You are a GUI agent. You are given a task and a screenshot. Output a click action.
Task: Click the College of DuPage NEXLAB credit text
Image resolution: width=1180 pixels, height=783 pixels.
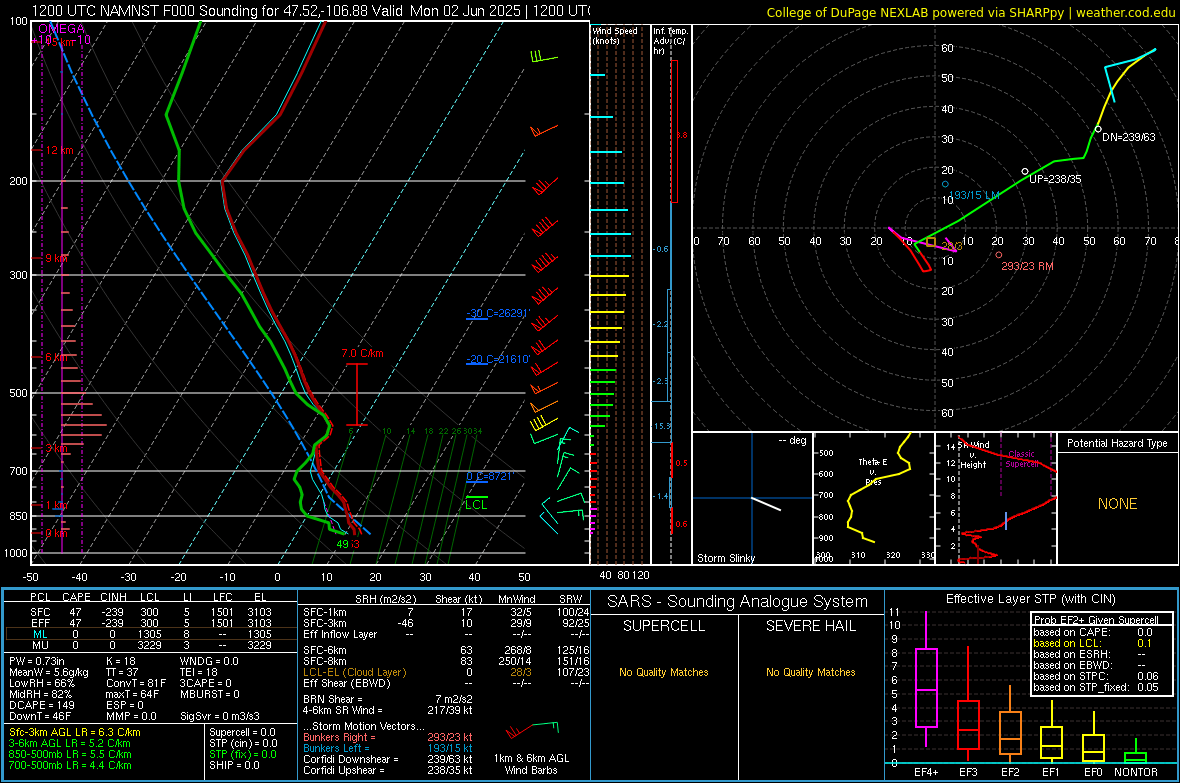point(971,12)
